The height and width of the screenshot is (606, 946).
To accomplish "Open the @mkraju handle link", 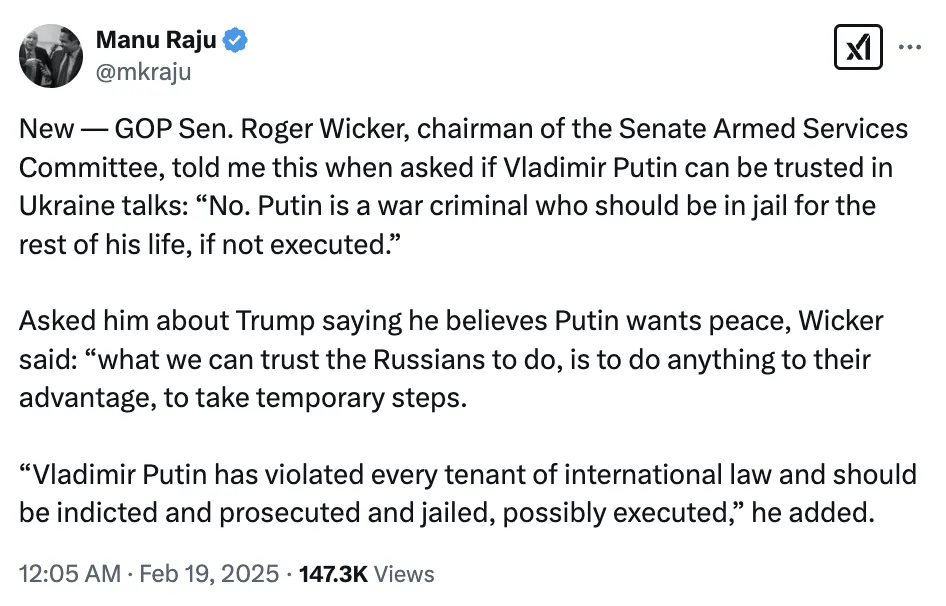I will tap(144, 72).
